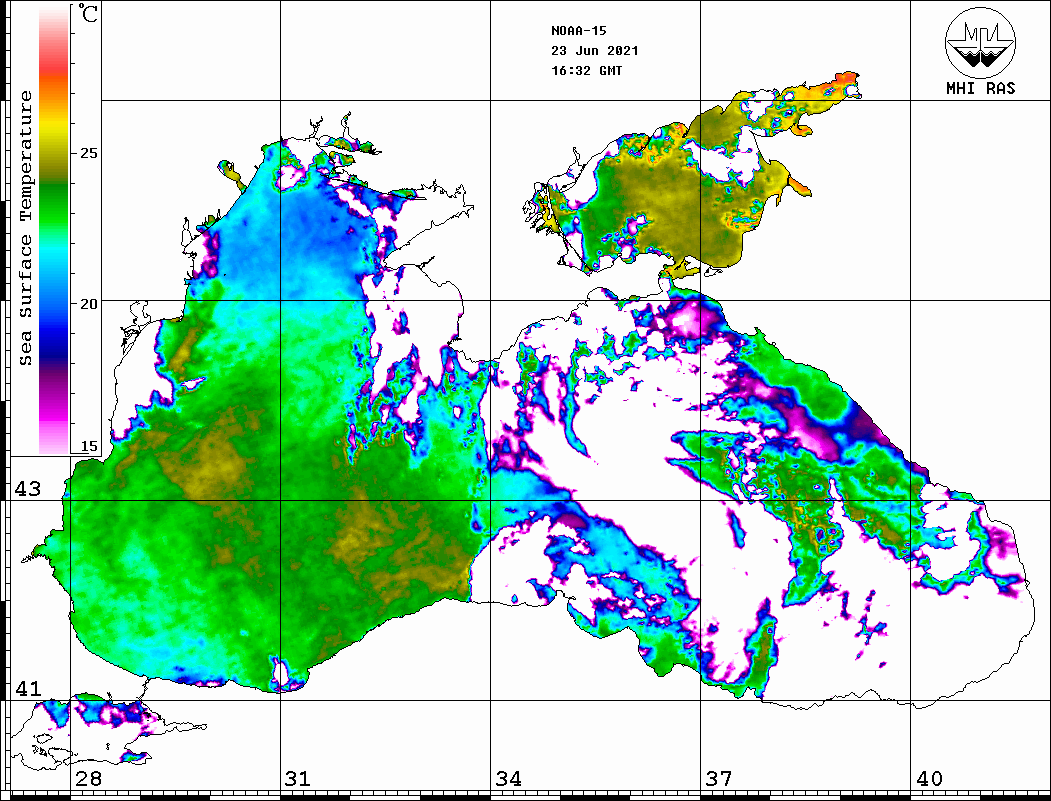This screenshot has height=801, width=1051.
Task: Click the "Sea Surface Temperature" vertical label
Action: tap(25, 228)
